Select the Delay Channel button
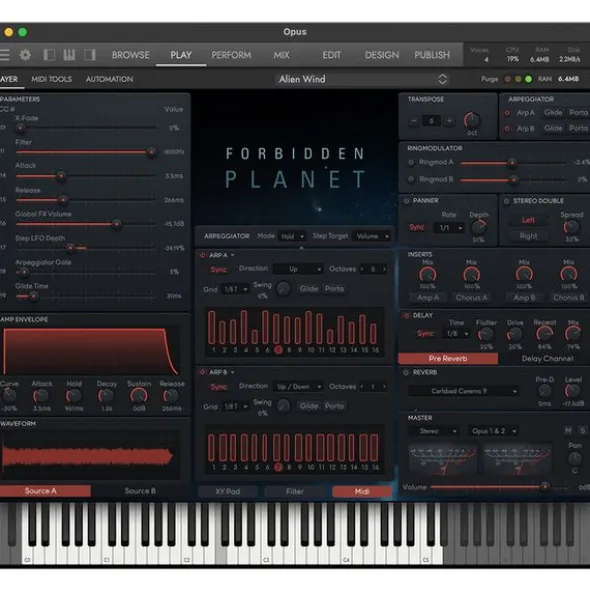590x591 pixels. [x=547, y=358]
